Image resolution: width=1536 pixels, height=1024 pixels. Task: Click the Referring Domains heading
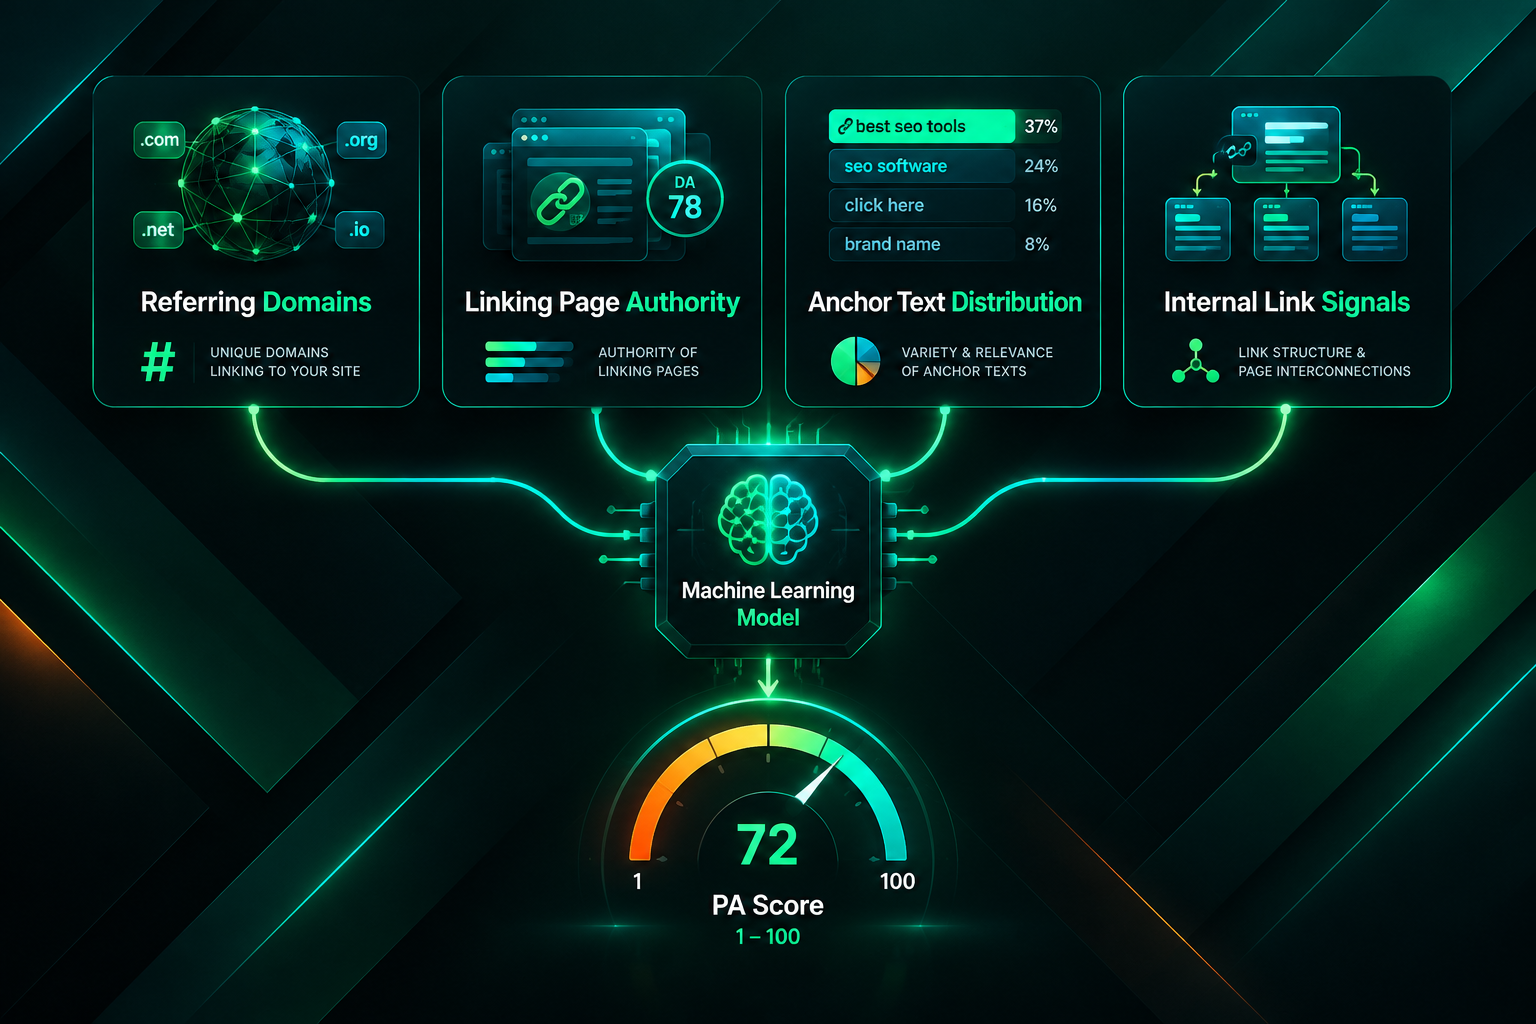click(256, 302)
